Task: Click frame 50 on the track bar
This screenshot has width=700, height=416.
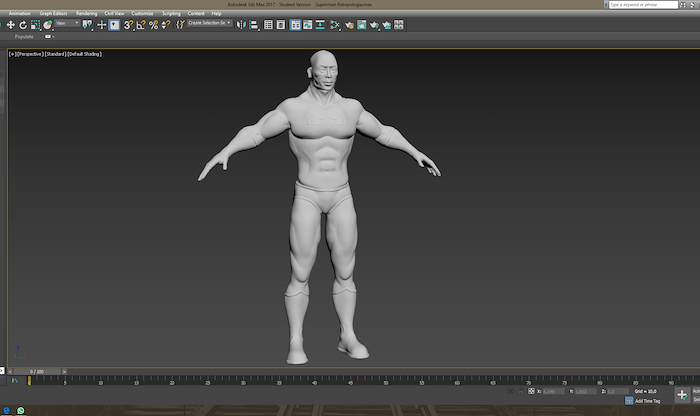Action: [x=386, y=381]
